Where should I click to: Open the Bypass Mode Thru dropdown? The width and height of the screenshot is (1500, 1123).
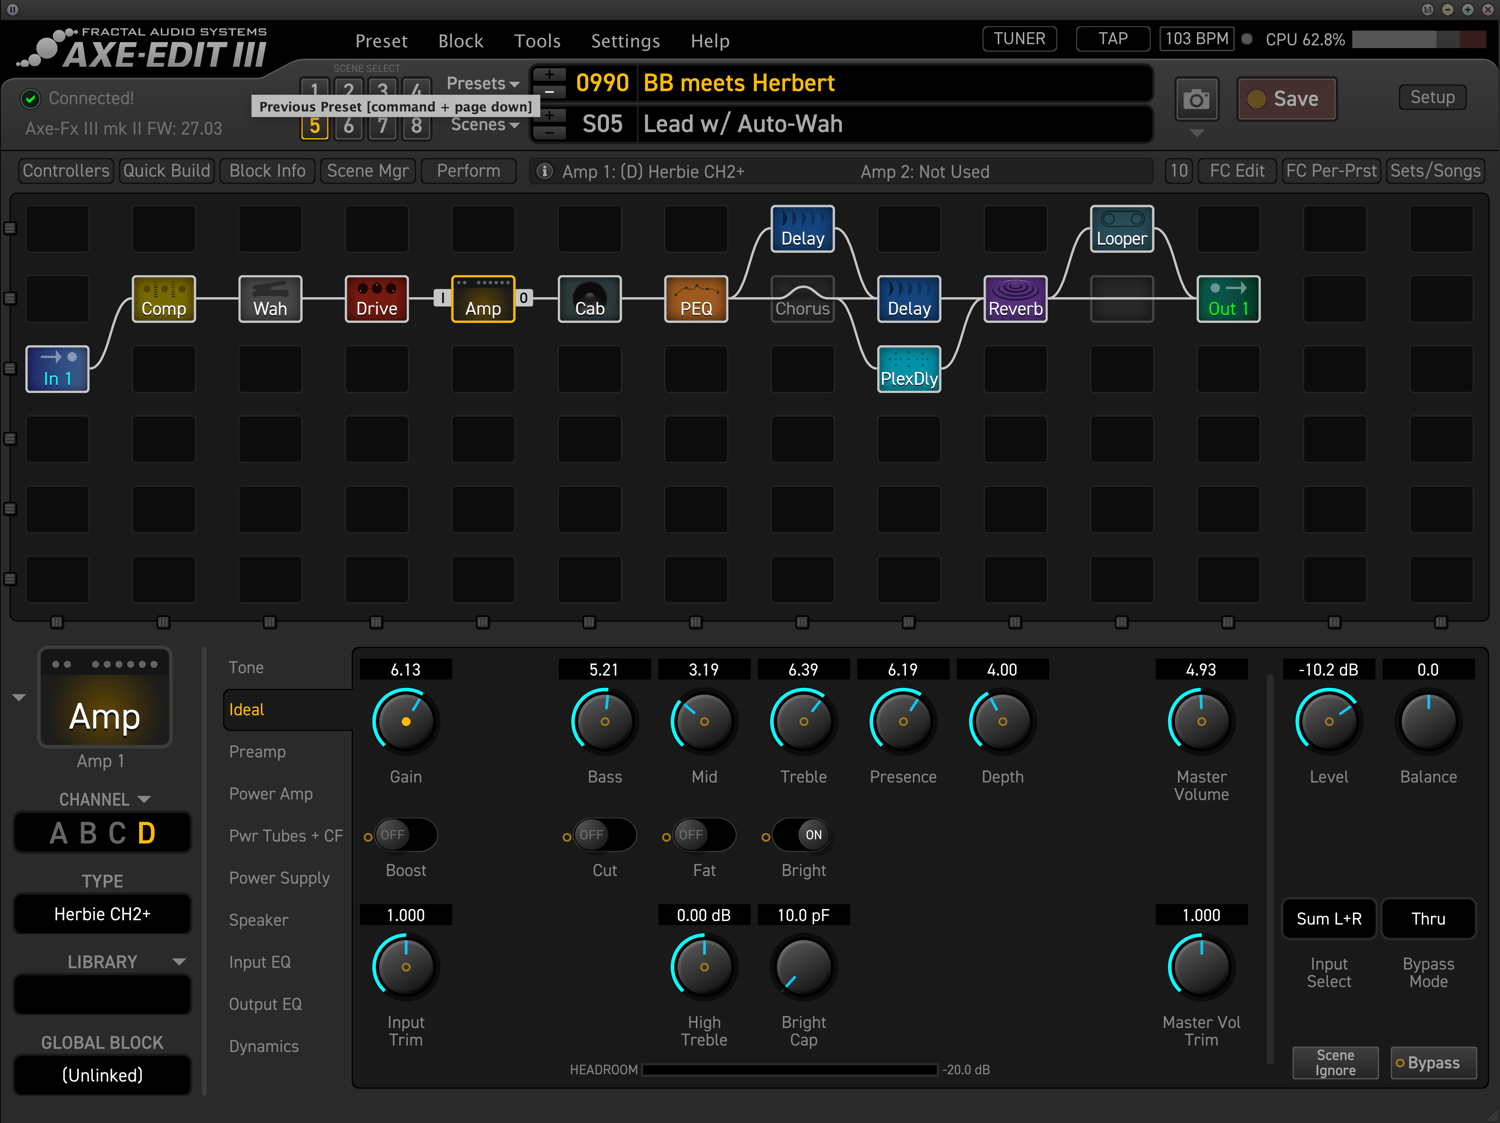[x=1428, y=919]
